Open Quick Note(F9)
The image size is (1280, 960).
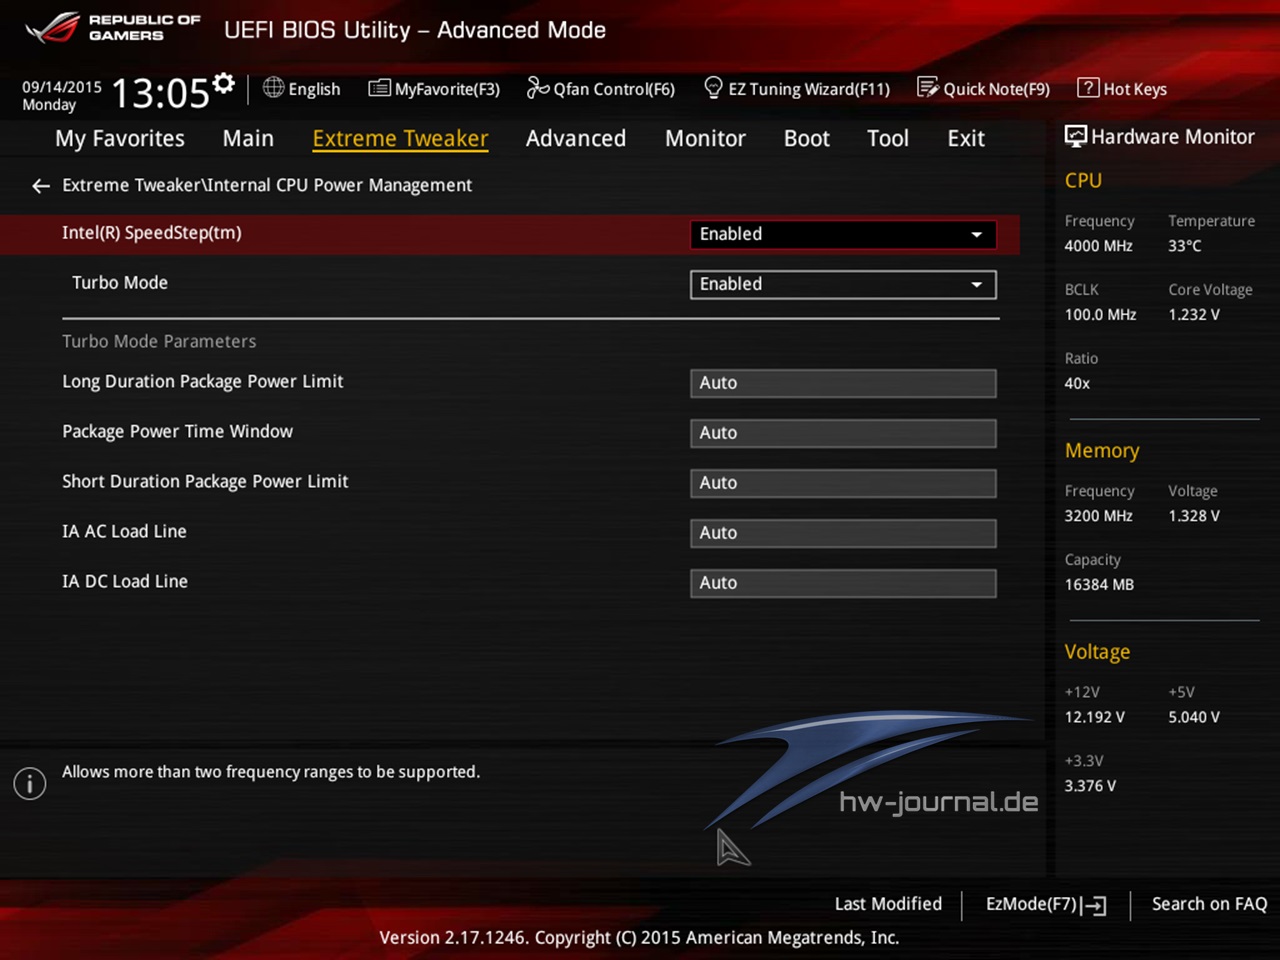tap(983, 89)
